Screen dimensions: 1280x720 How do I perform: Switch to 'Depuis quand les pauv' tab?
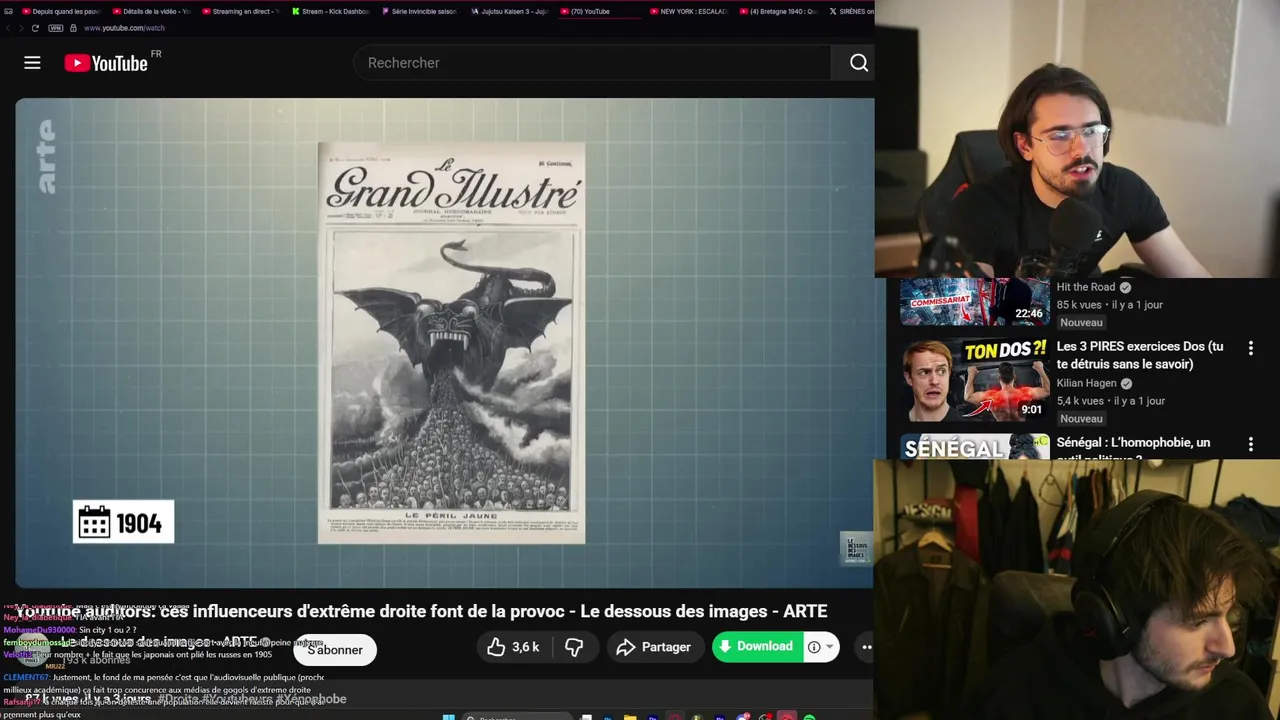coord(60,11)
